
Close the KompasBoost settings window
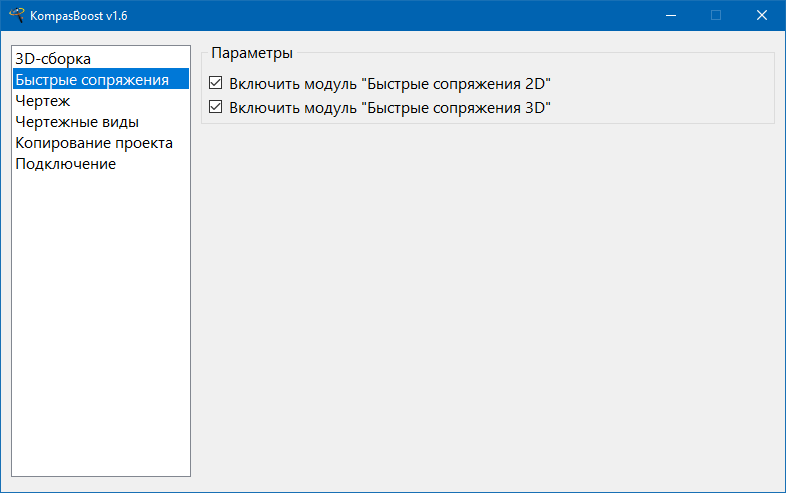762,16
